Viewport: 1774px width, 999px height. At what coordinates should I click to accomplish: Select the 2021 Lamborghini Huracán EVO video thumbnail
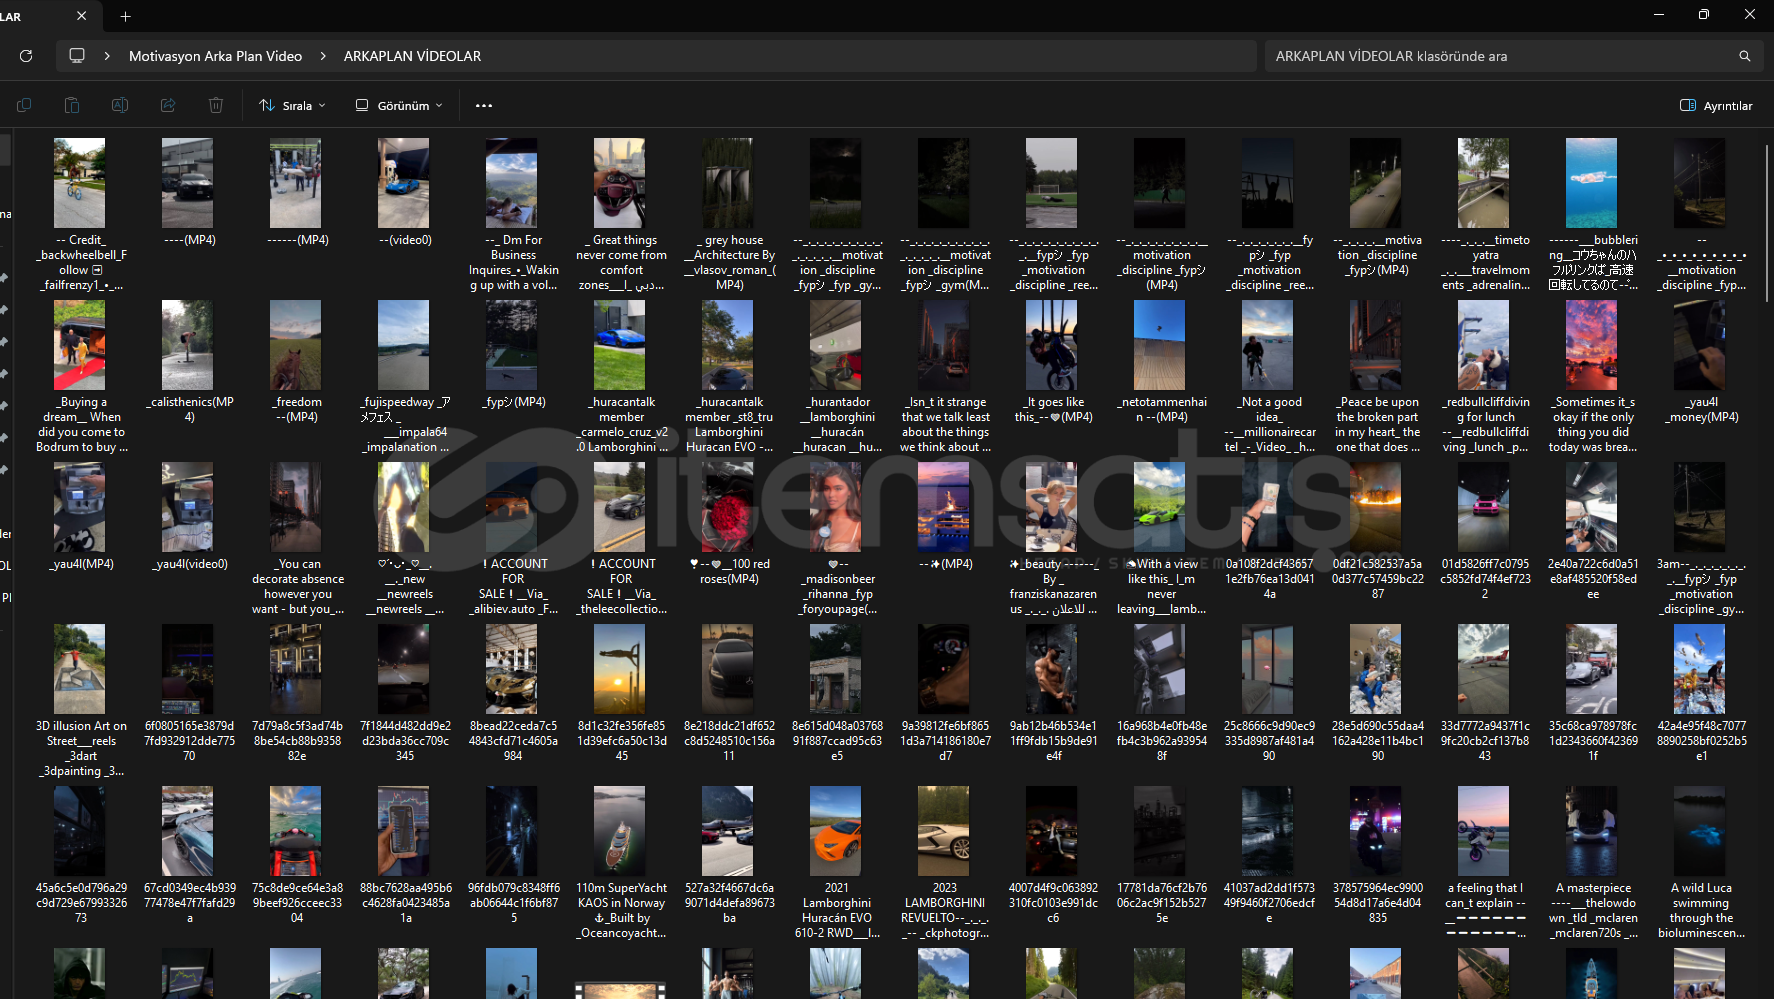836,831
